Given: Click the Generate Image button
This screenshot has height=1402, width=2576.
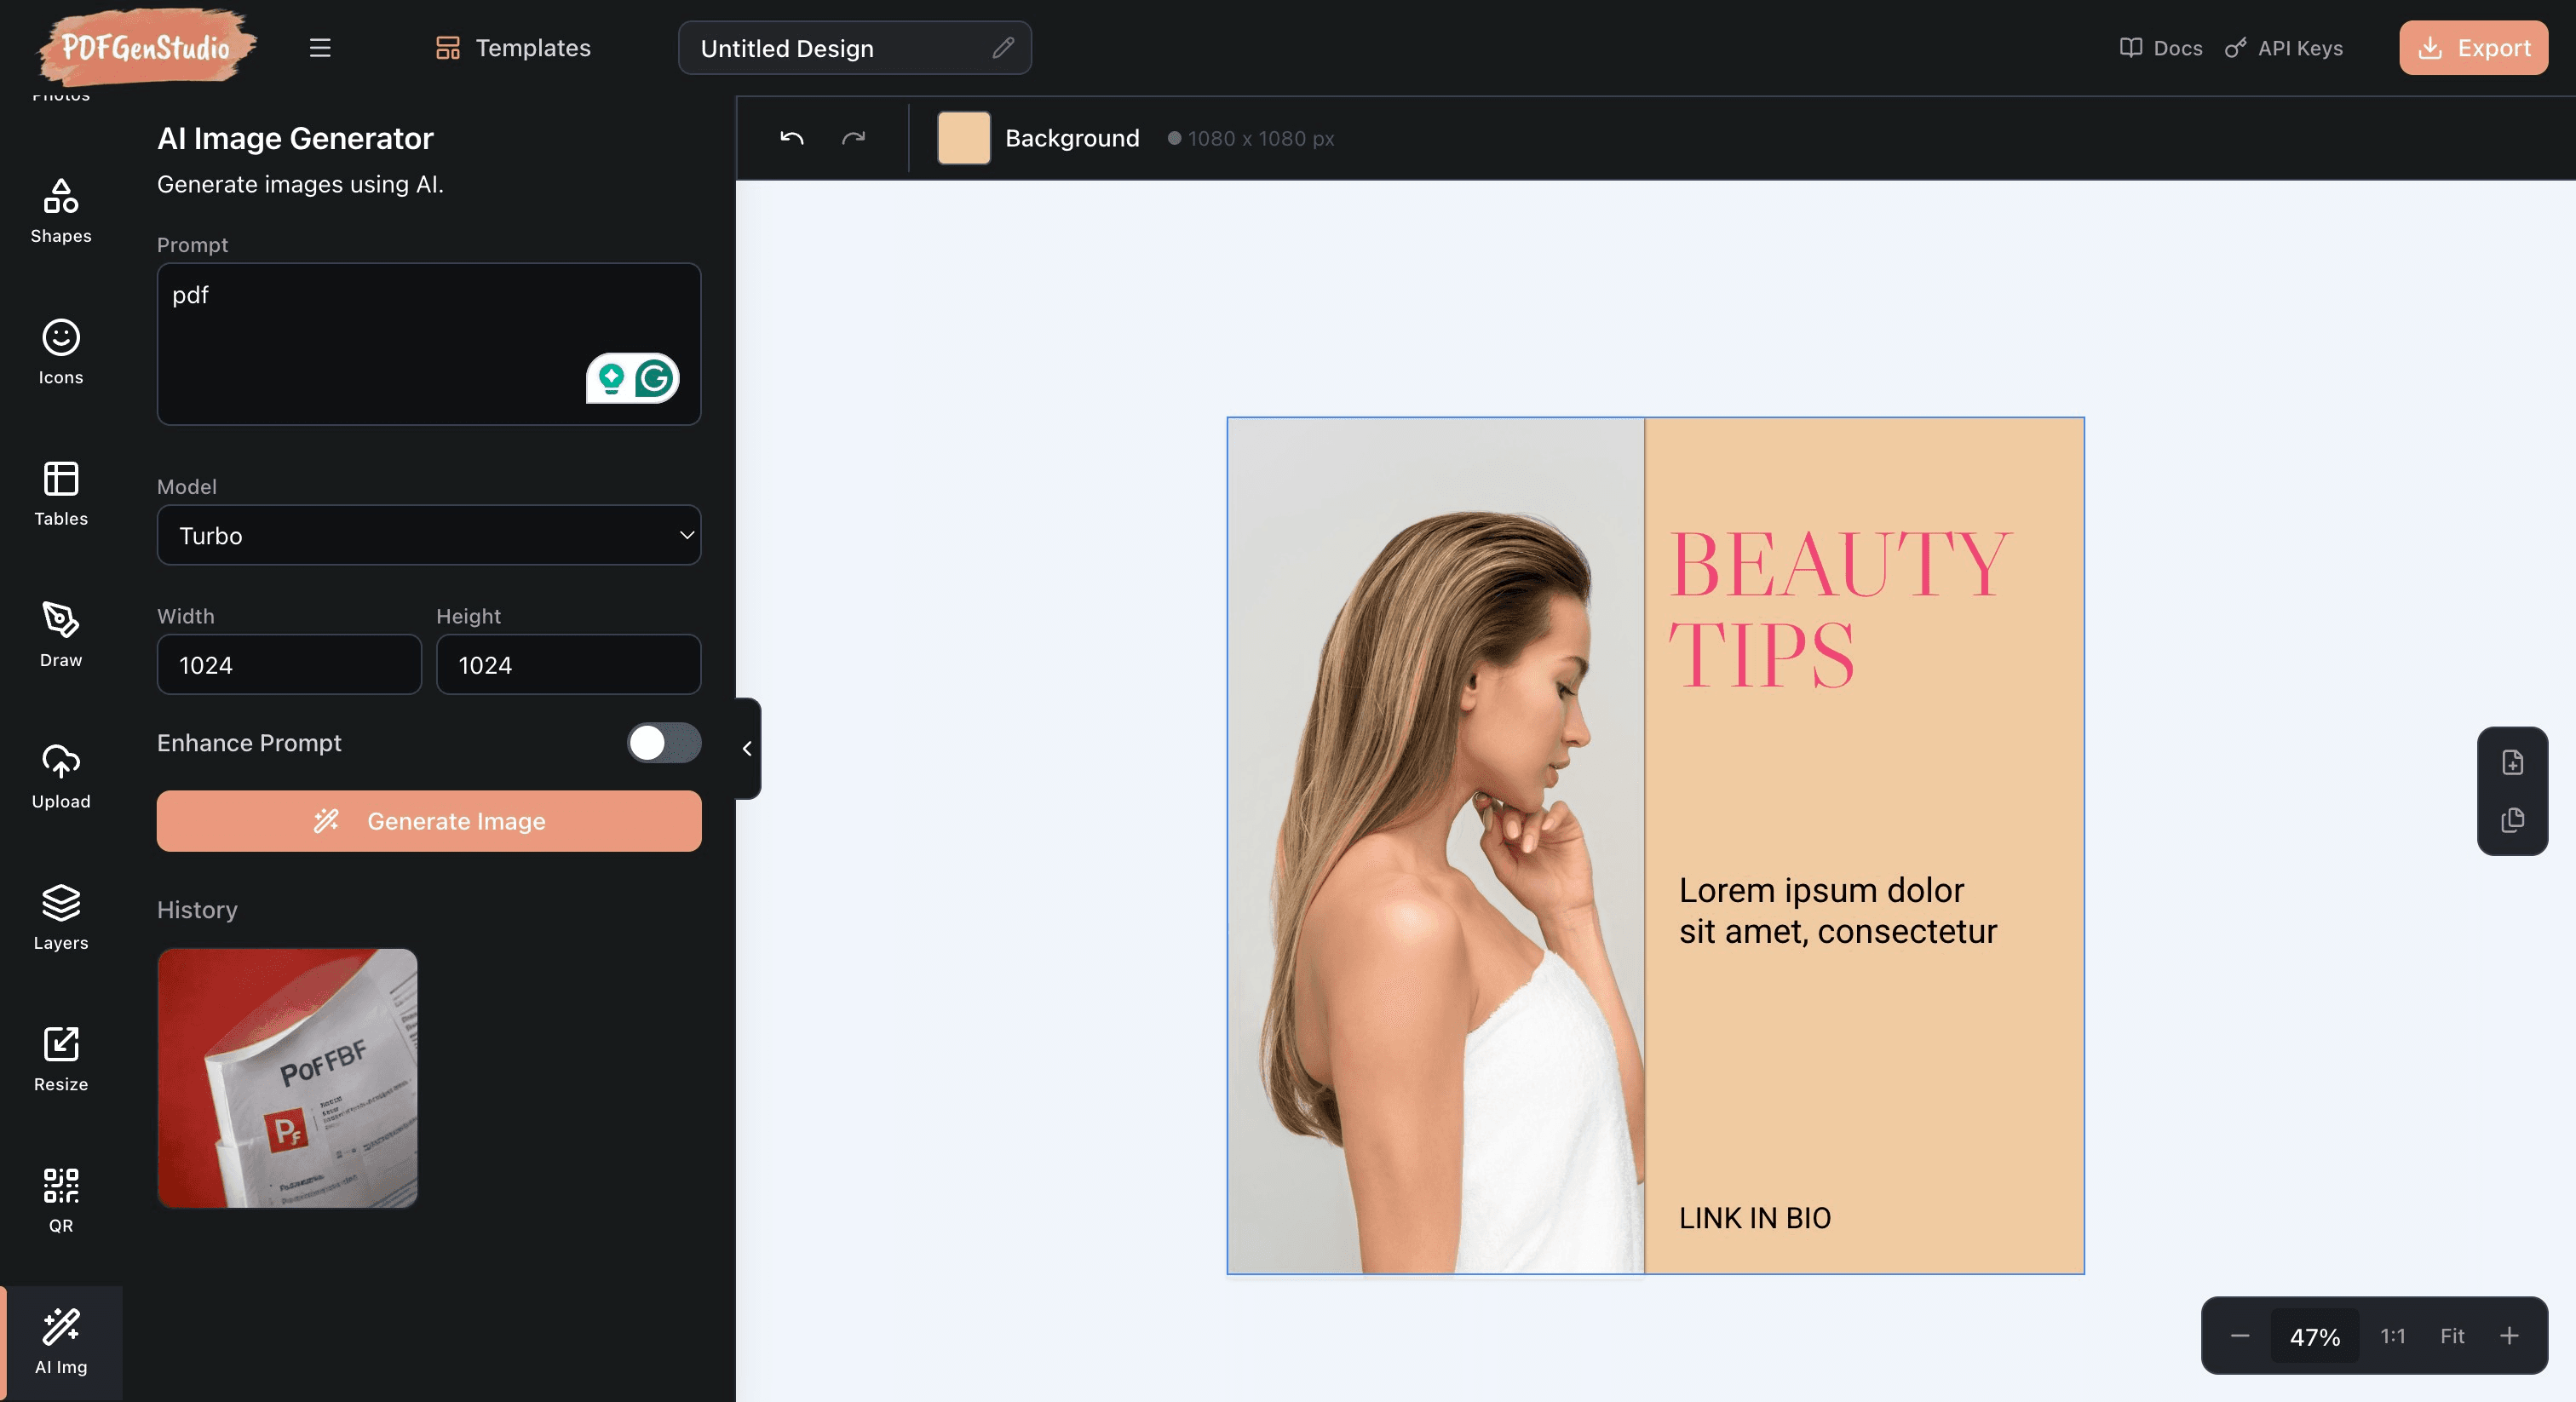Looking at the screenshot, I should coord(429,821).
